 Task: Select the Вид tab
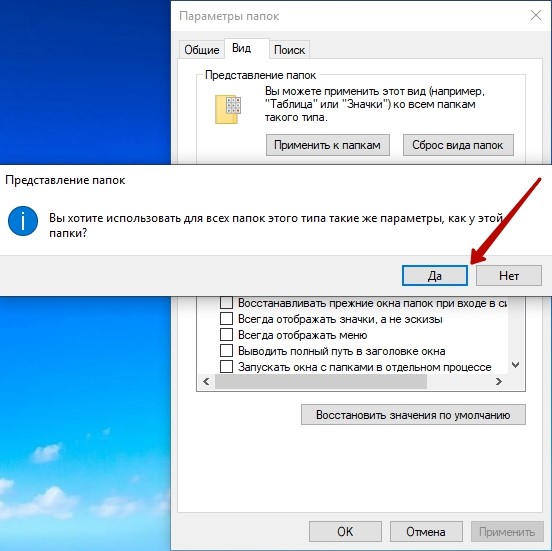[x=246, y=48]
